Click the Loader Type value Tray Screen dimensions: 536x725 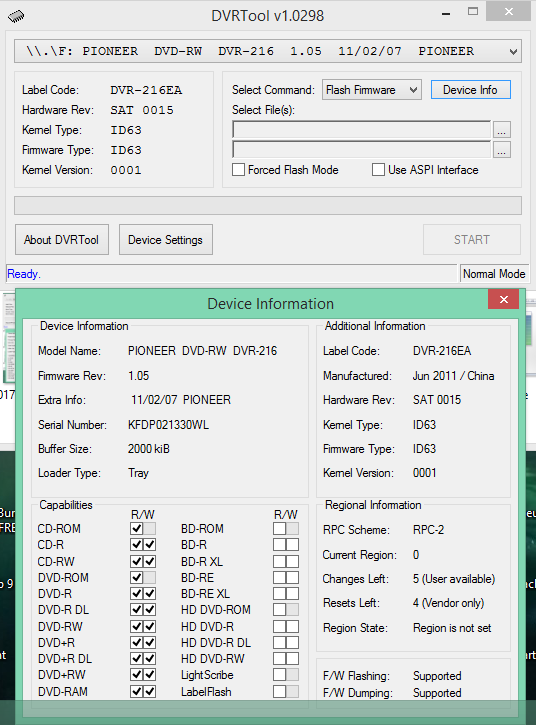pos(138,473)
